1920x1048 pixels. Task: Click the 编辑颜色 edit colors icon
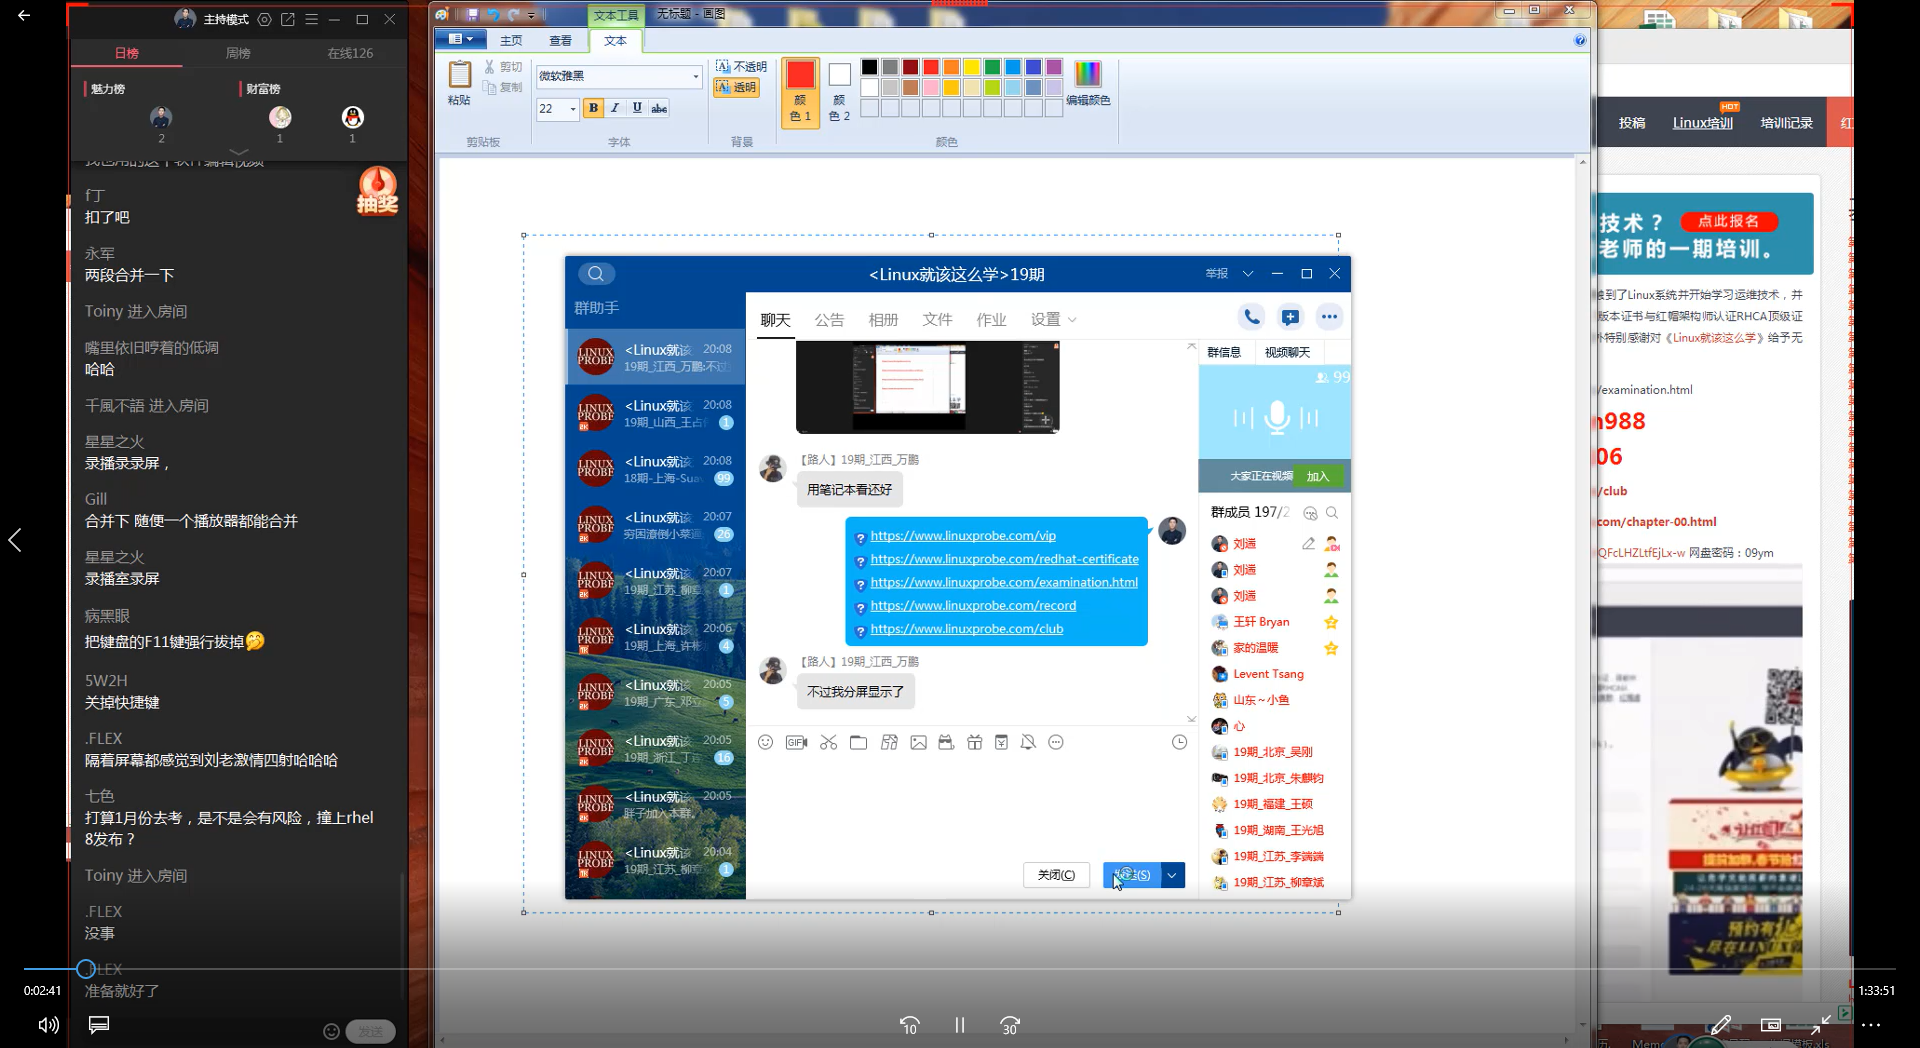click(x=1088, y=82)
